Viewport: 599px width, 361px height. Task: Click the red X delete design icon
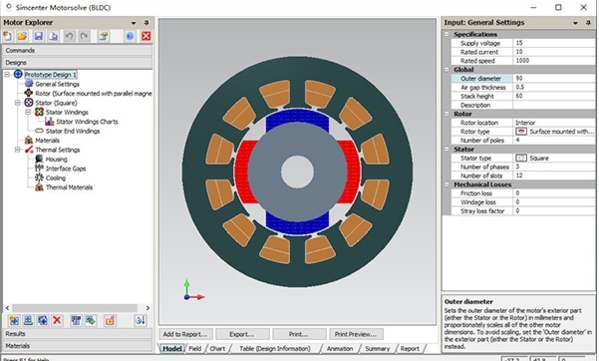pyautogui.click(x=57, y=320)
